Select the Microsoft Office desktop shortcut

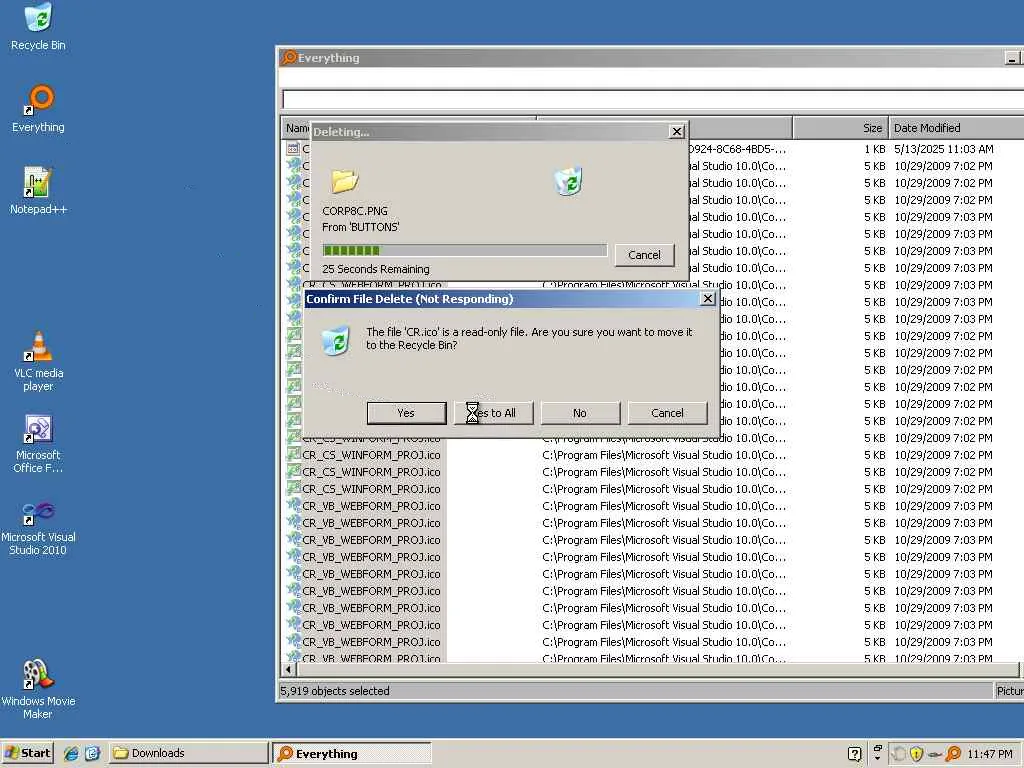pos(38,443)
